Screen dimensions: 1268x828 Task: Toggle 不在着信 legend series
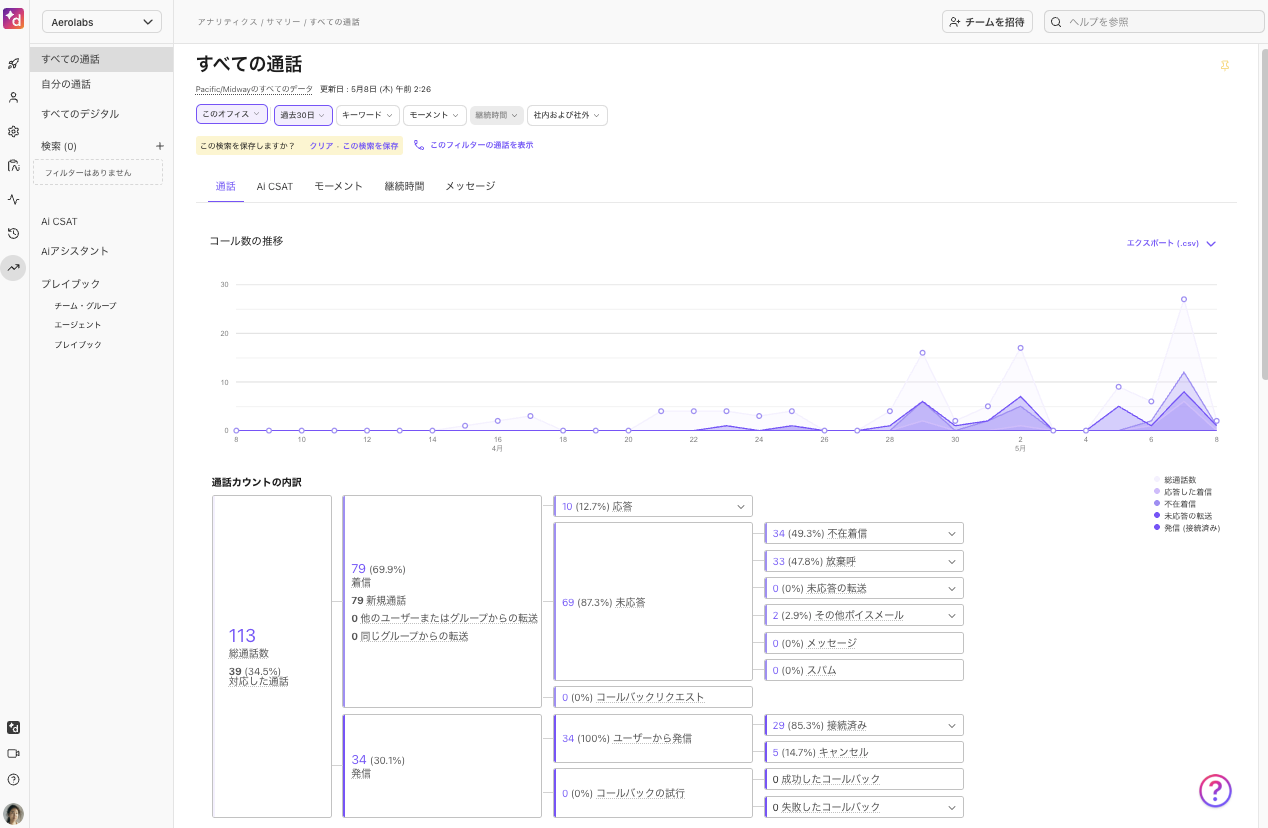[x=1175, y=504]
